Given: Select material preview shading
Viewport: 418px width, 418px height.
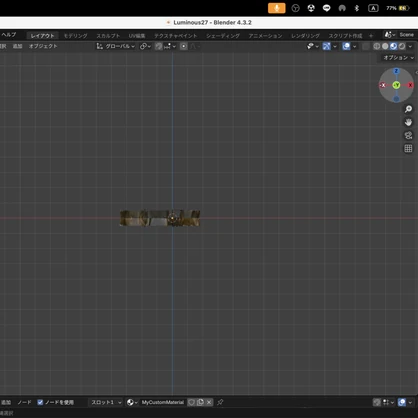Looking at the screenshot, I should point(393,46).
